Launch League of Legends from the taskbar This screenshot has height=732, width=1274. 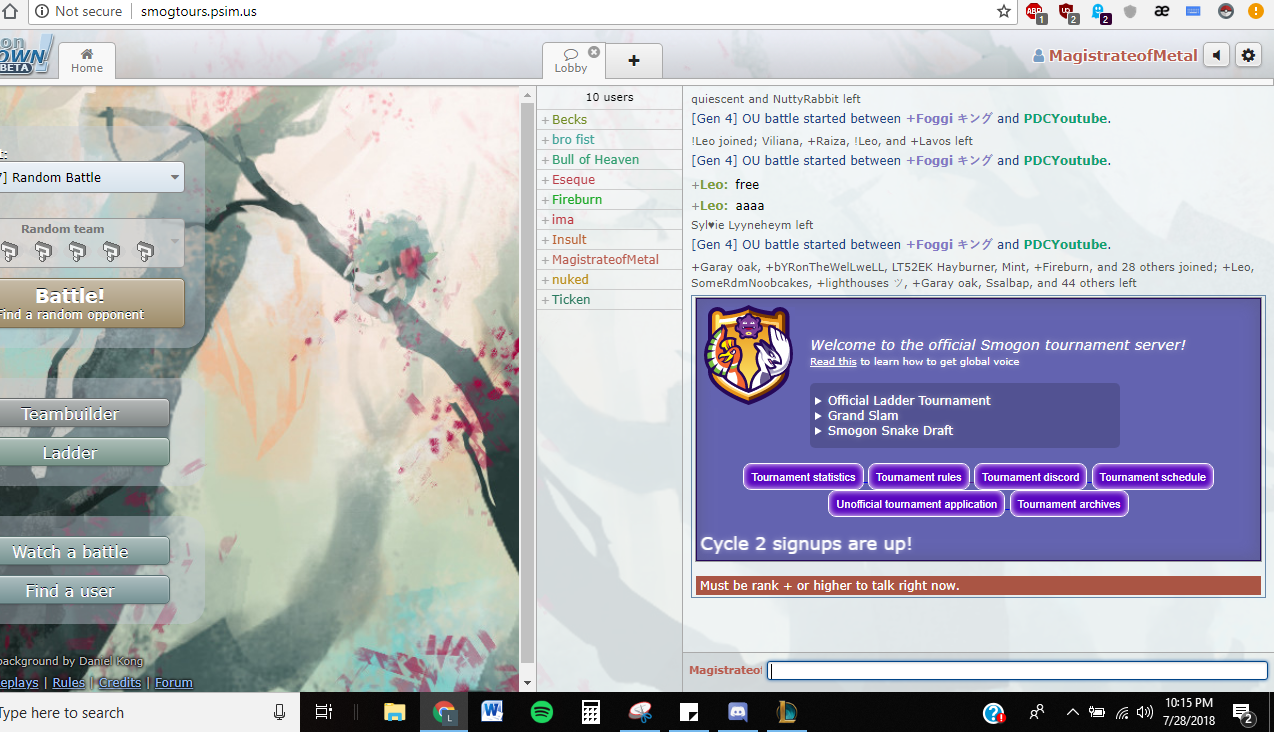pyautogui.click(x=787, y=712)
